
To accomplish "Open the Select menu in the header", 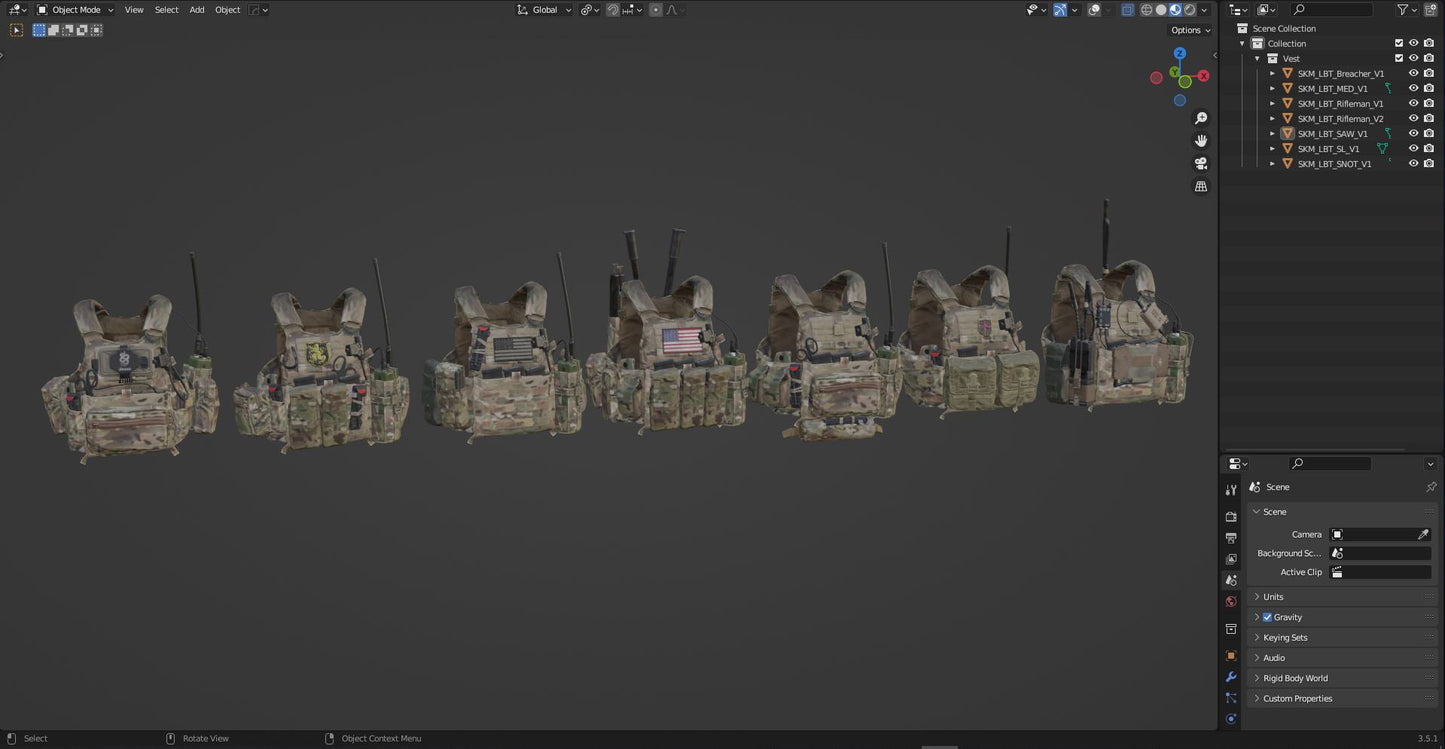I will (166, 9).
